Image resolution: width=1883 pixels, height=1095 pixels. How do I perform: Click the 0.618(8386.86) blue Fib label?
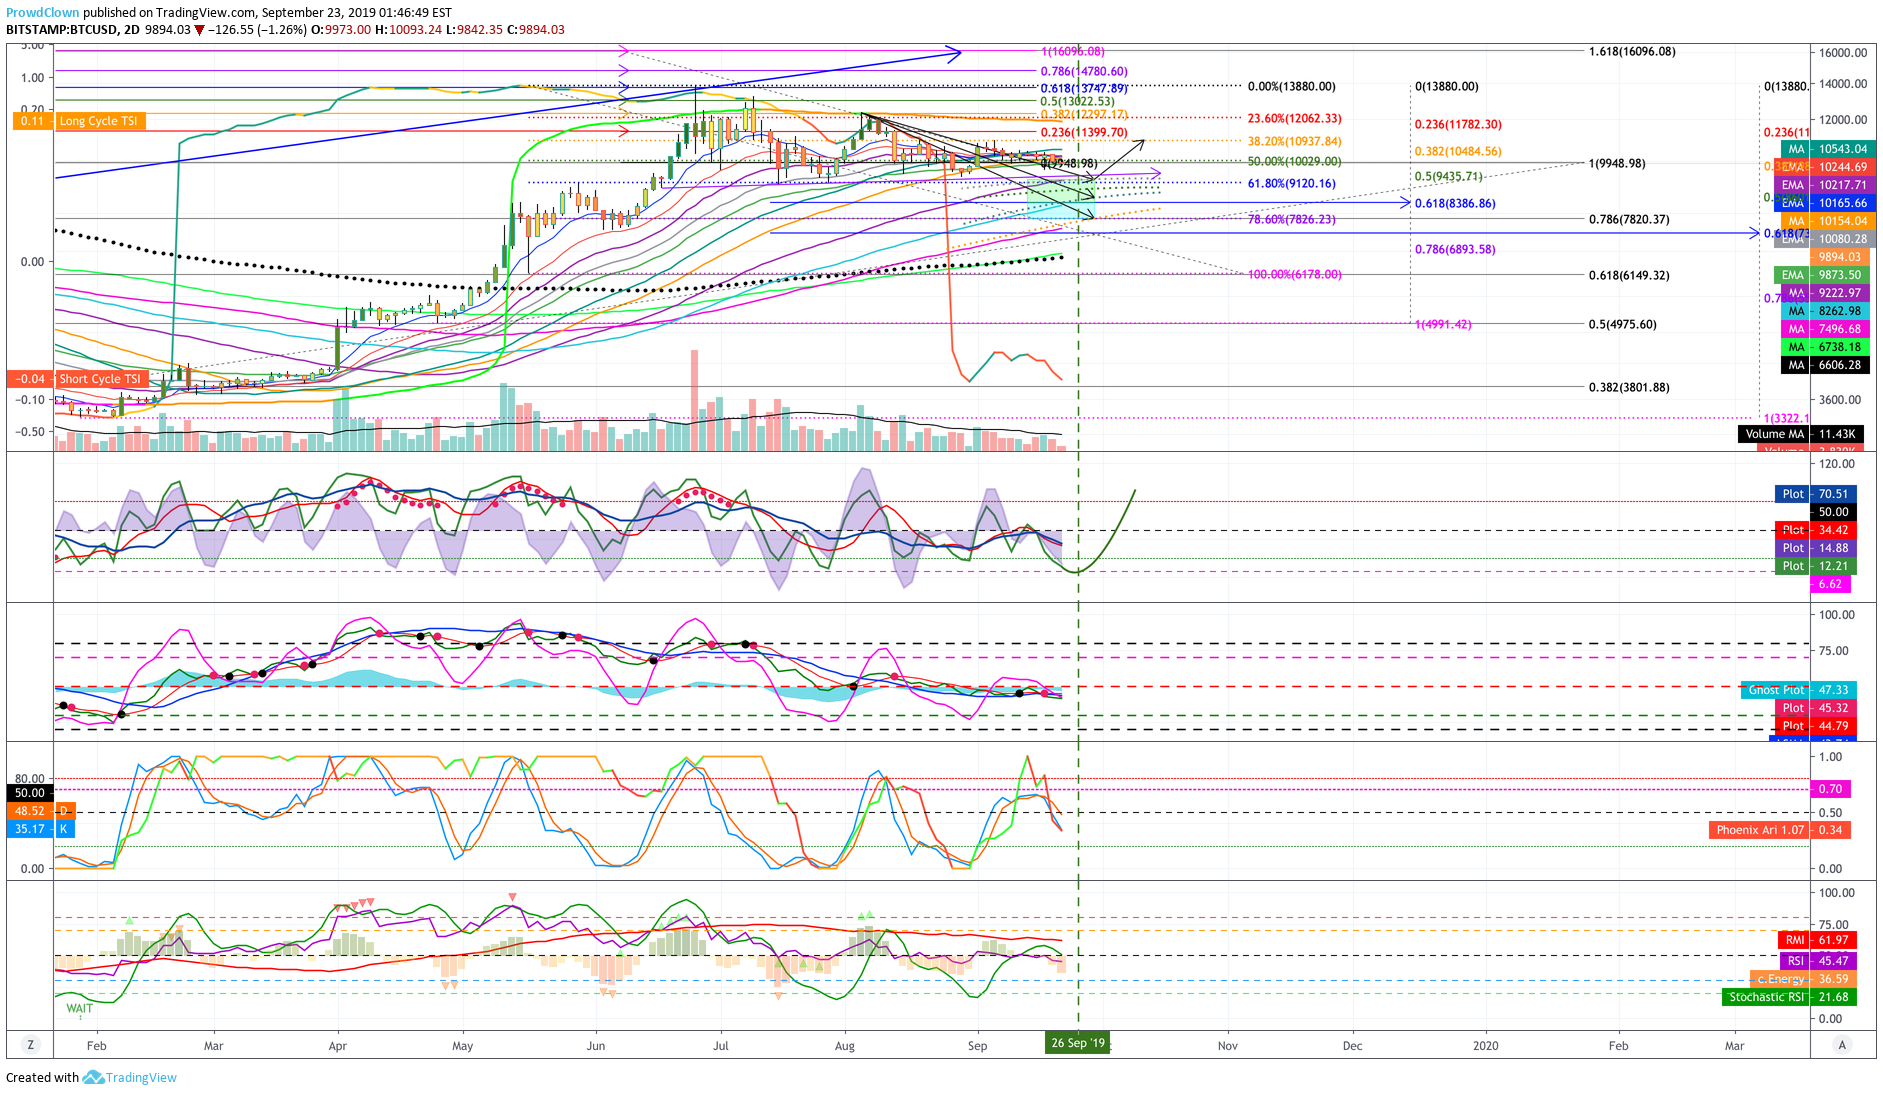click(x=1455, y=203)
